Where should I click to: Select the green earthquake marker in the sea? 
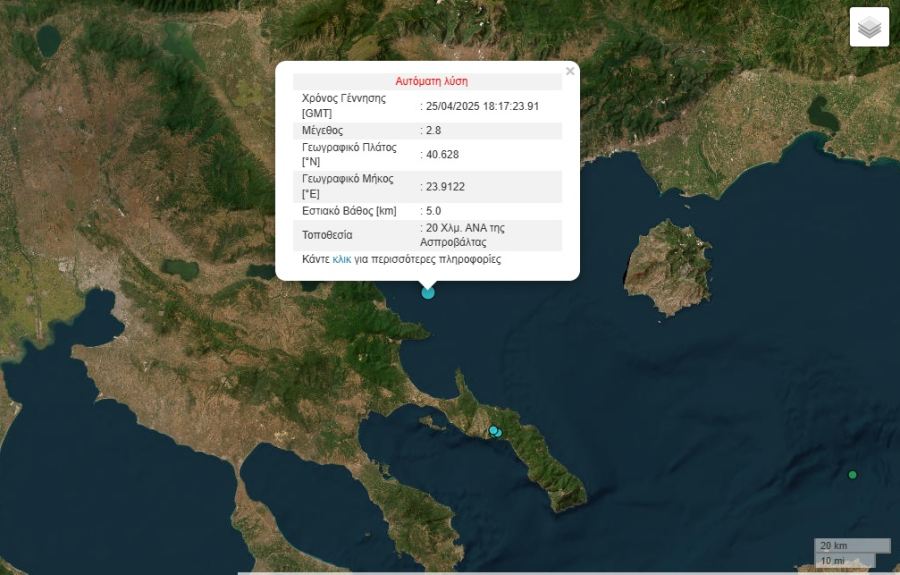click(852, 475)
